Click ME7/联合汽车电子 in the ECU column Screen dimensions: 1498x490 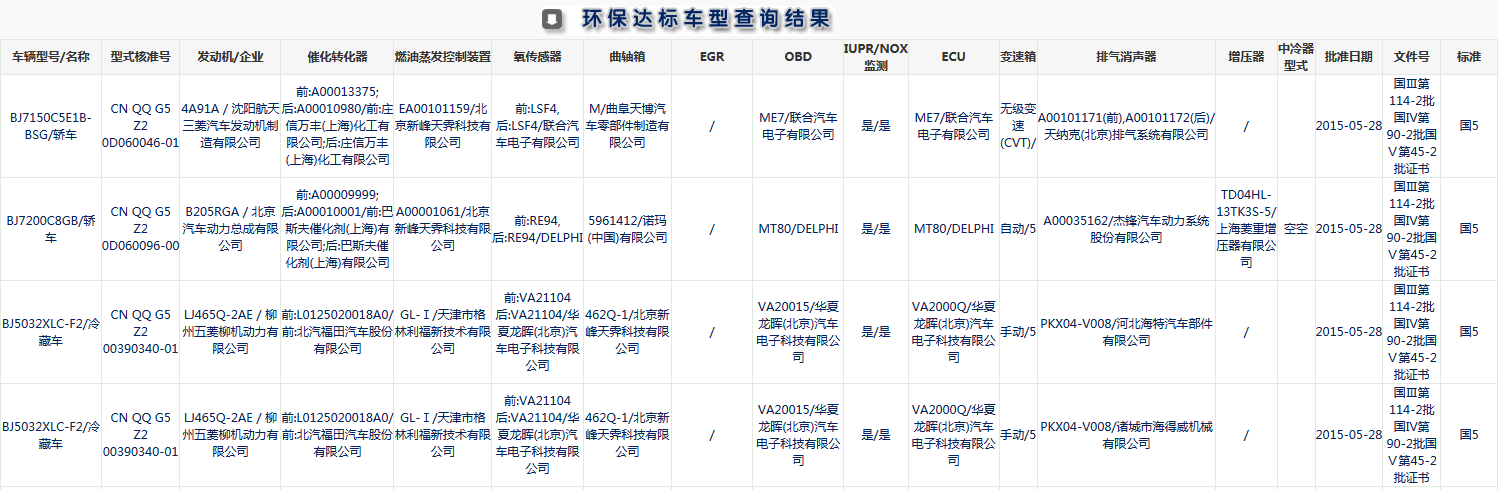pyautogui.click(x=954, y=125)
